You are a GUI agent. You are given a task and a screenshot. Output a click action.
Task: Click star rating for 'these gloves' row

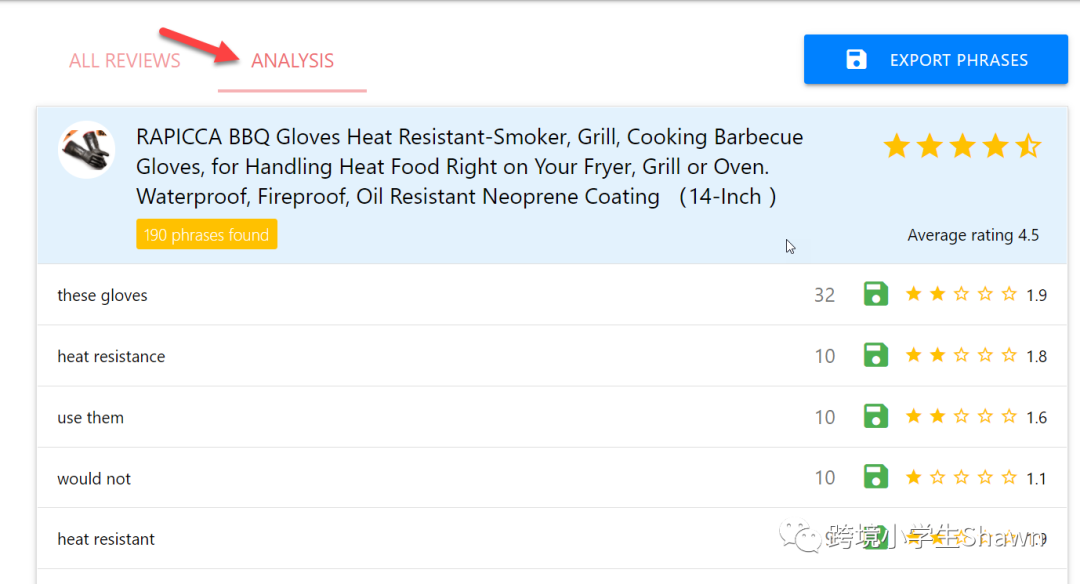(960, 294)
